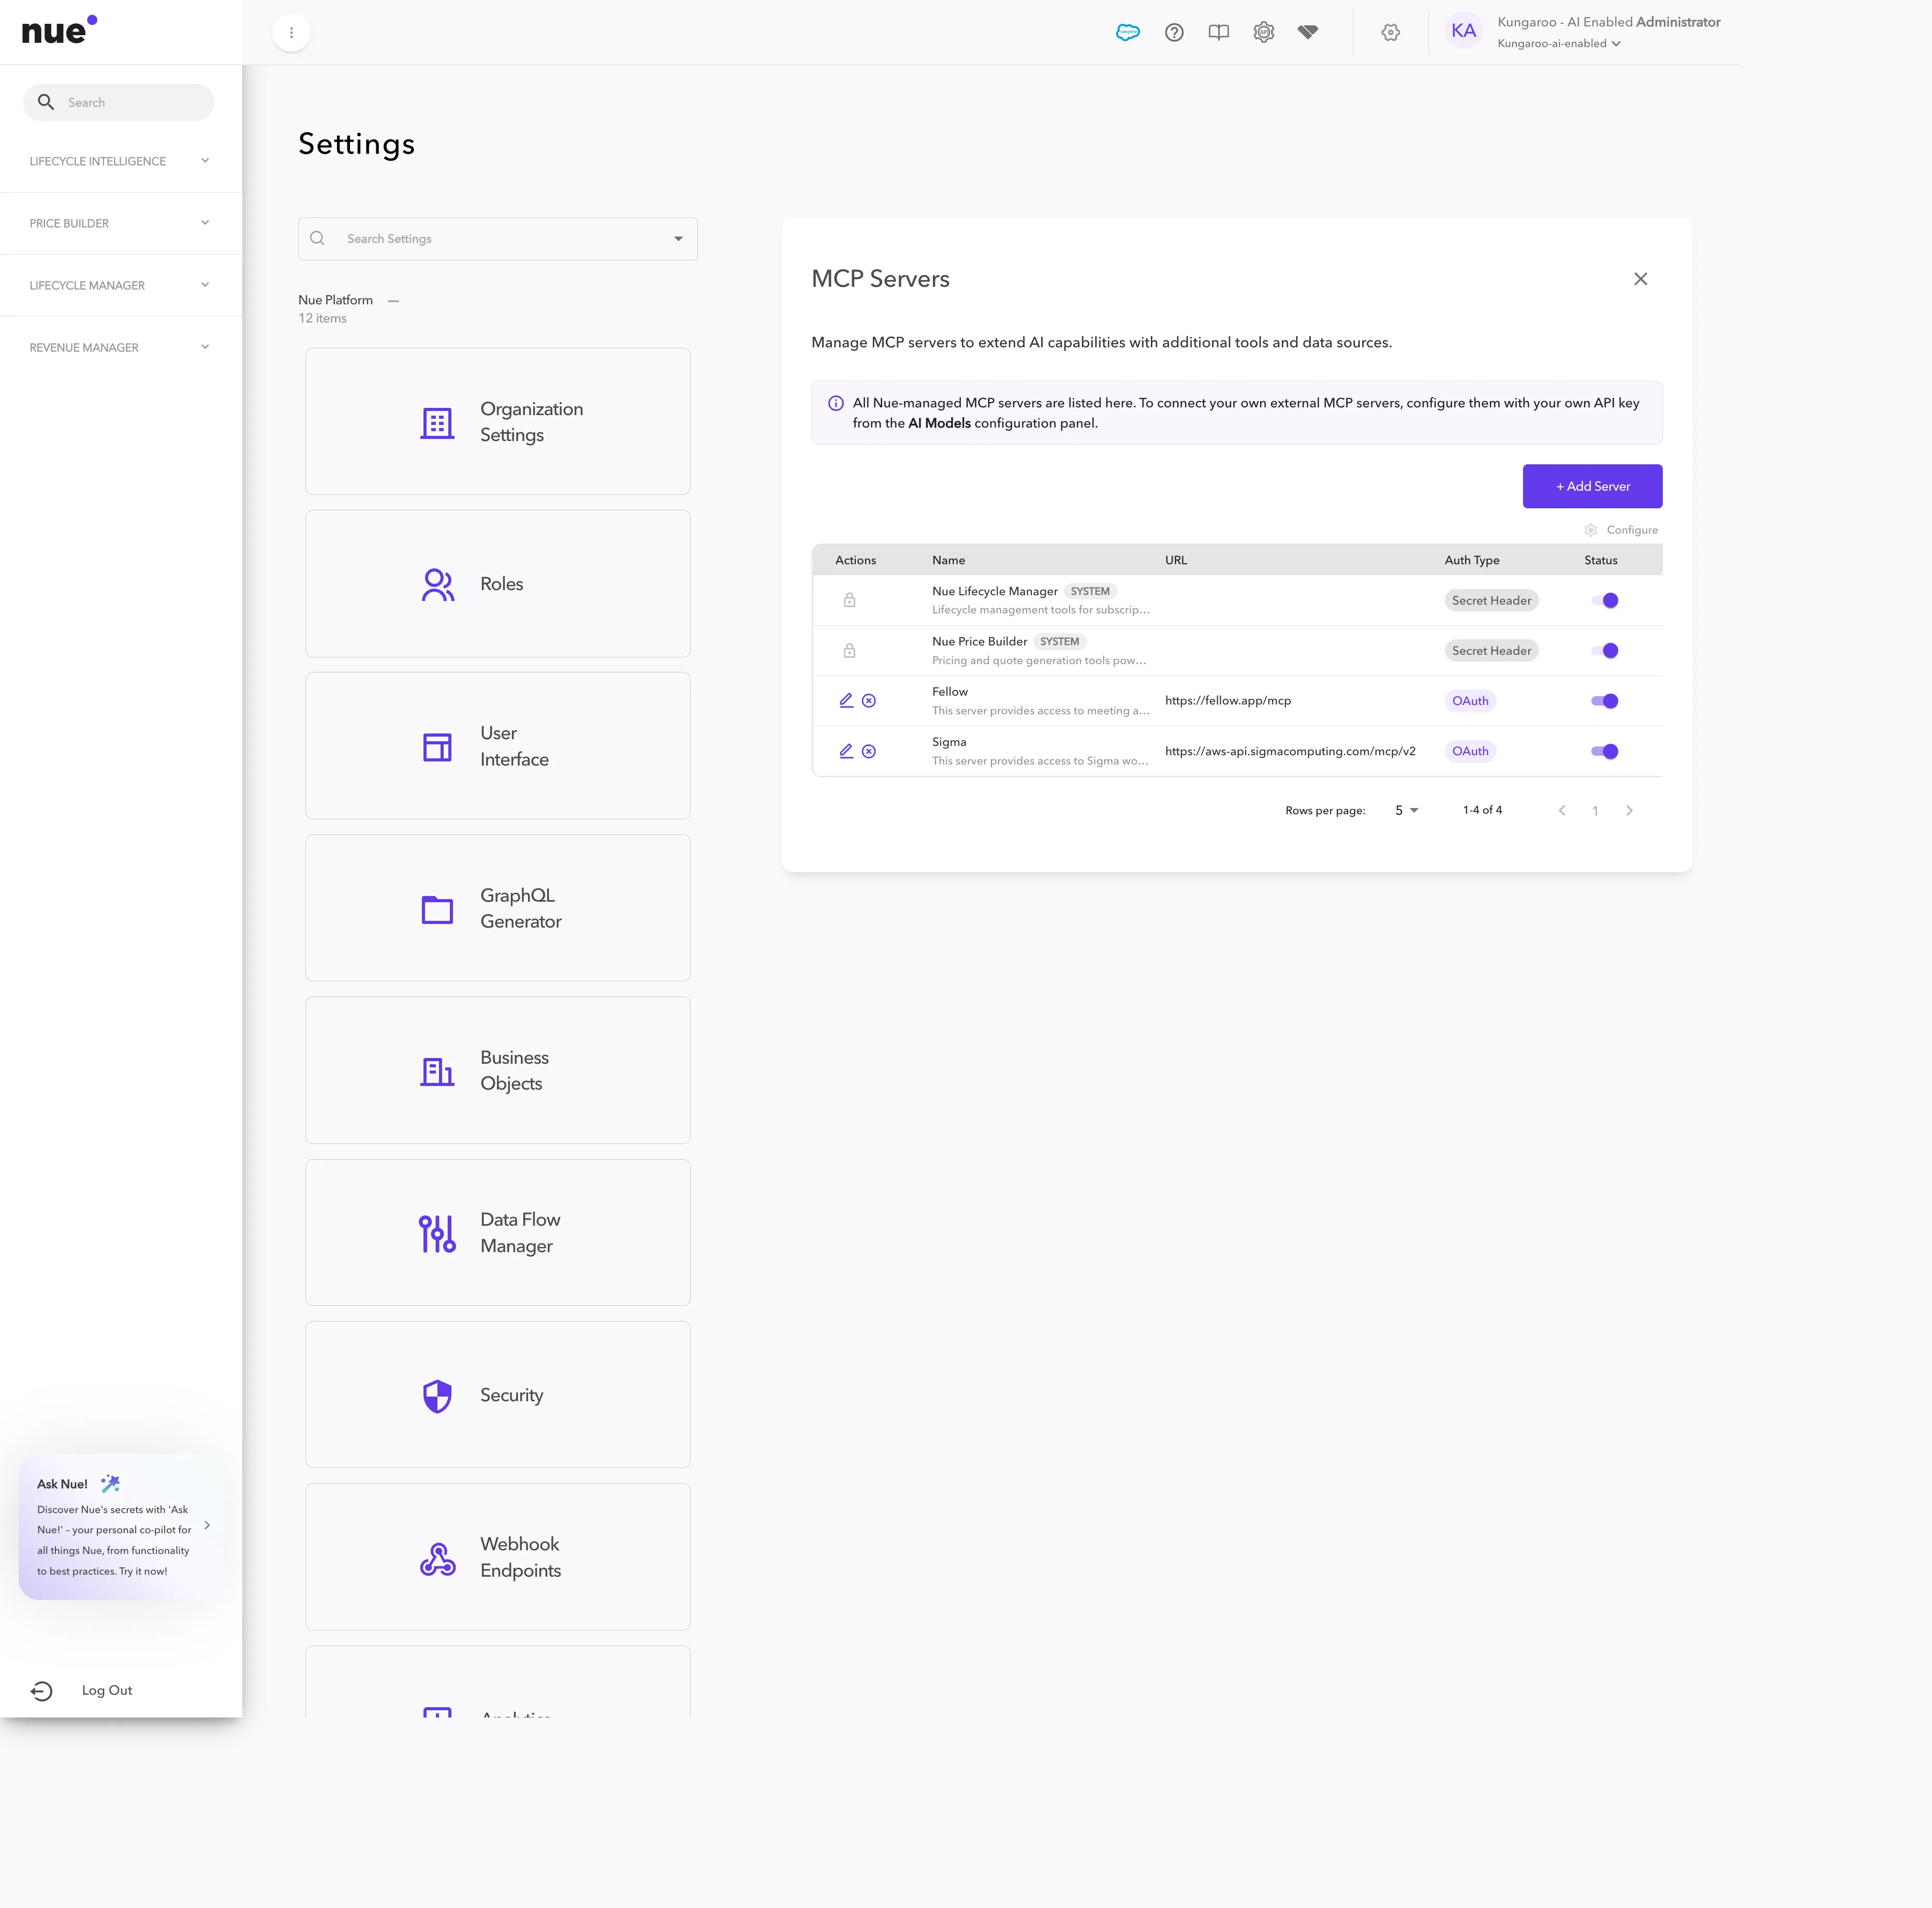Screen dimensions: 1932x1908
Task: Open the rows per page dropdown
Action: [1407, 810]
